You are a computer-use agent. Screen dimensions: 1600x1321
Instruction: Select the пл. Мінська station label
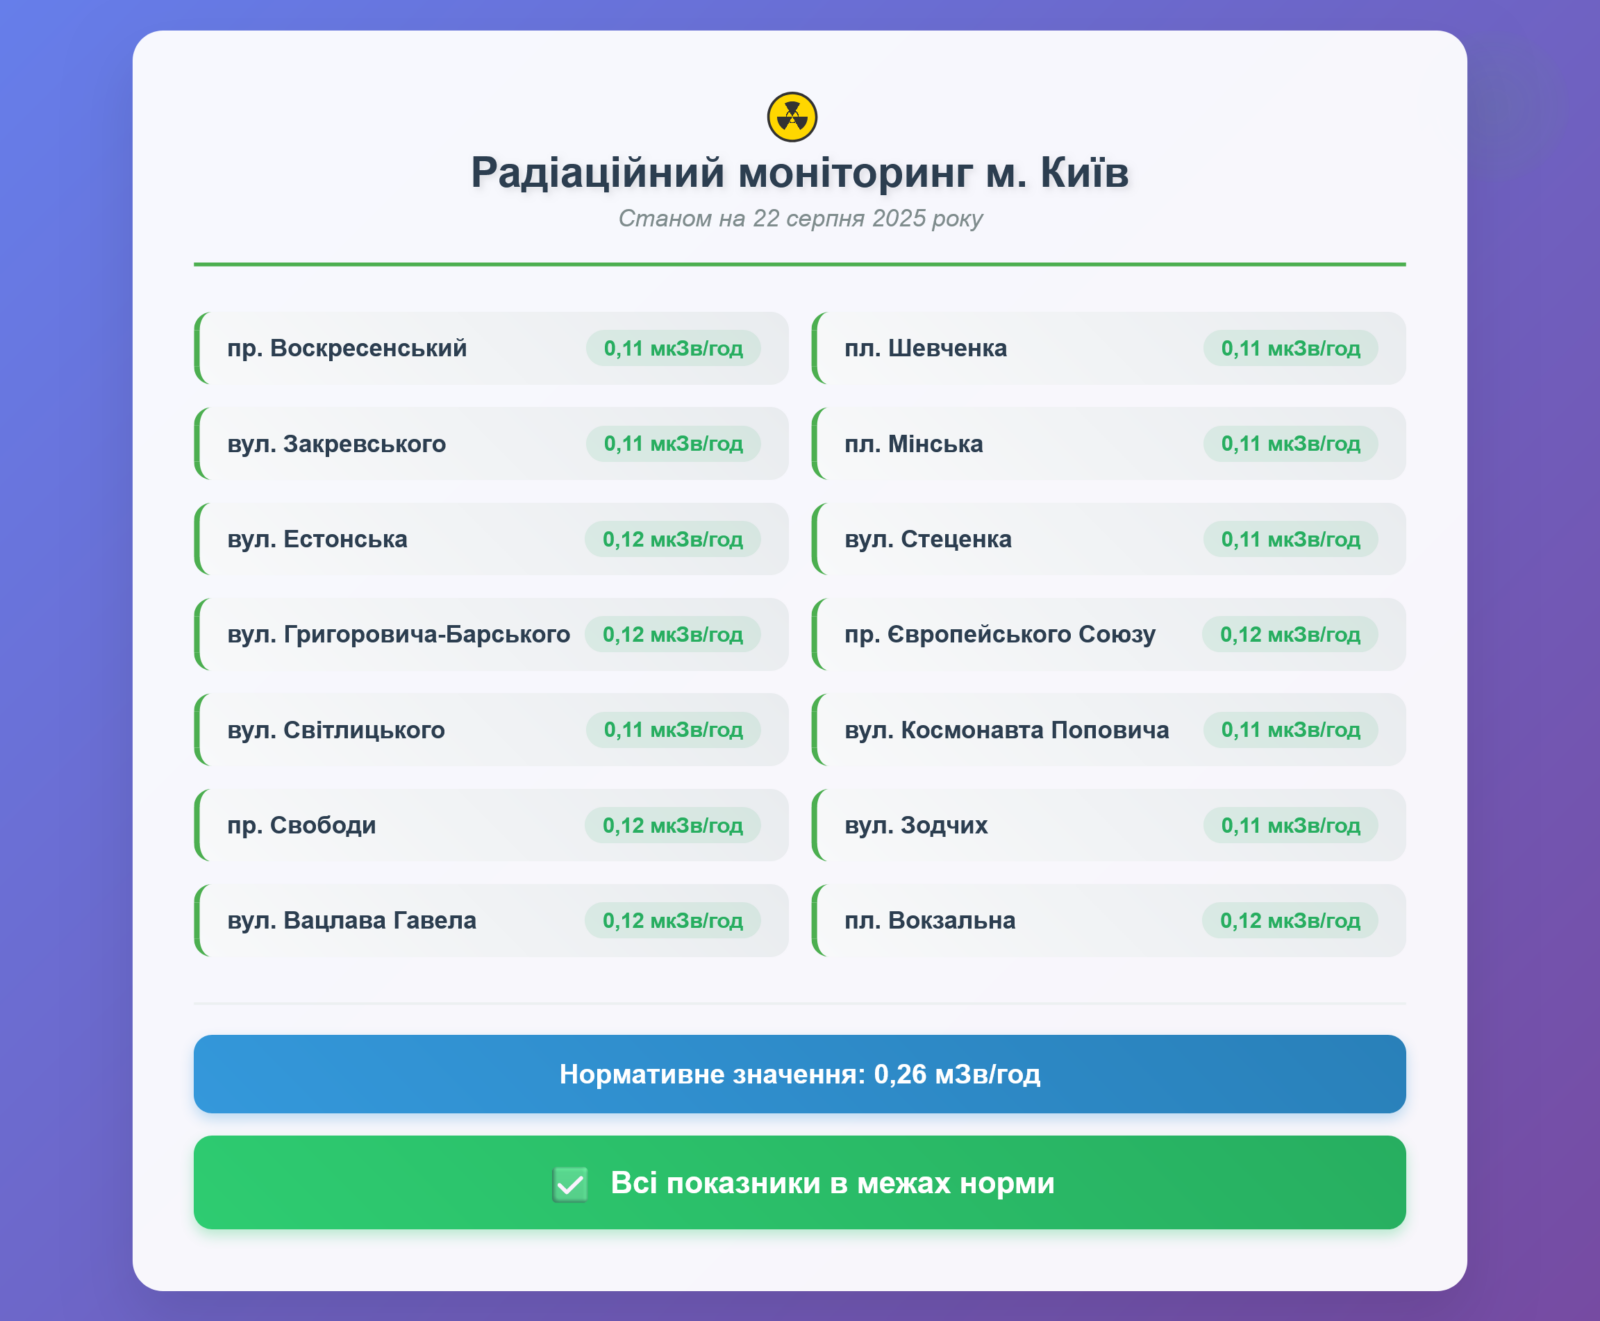913,444
